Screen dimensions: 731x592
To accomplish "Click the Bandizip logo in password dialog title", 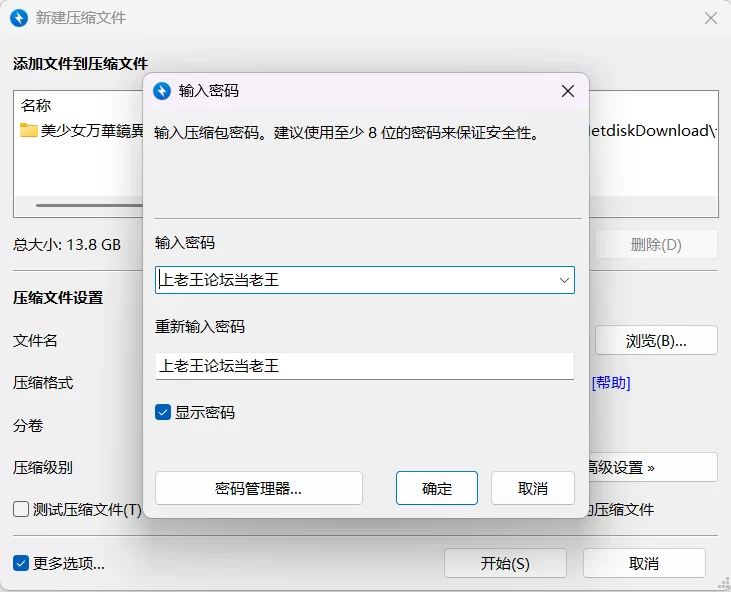I will (162, 91).
